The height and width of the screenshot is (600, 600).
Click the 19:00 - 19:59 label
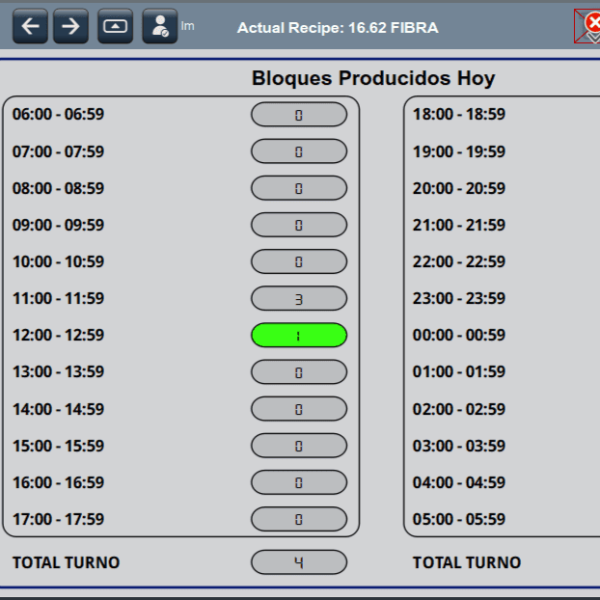(x=459, y=152)
